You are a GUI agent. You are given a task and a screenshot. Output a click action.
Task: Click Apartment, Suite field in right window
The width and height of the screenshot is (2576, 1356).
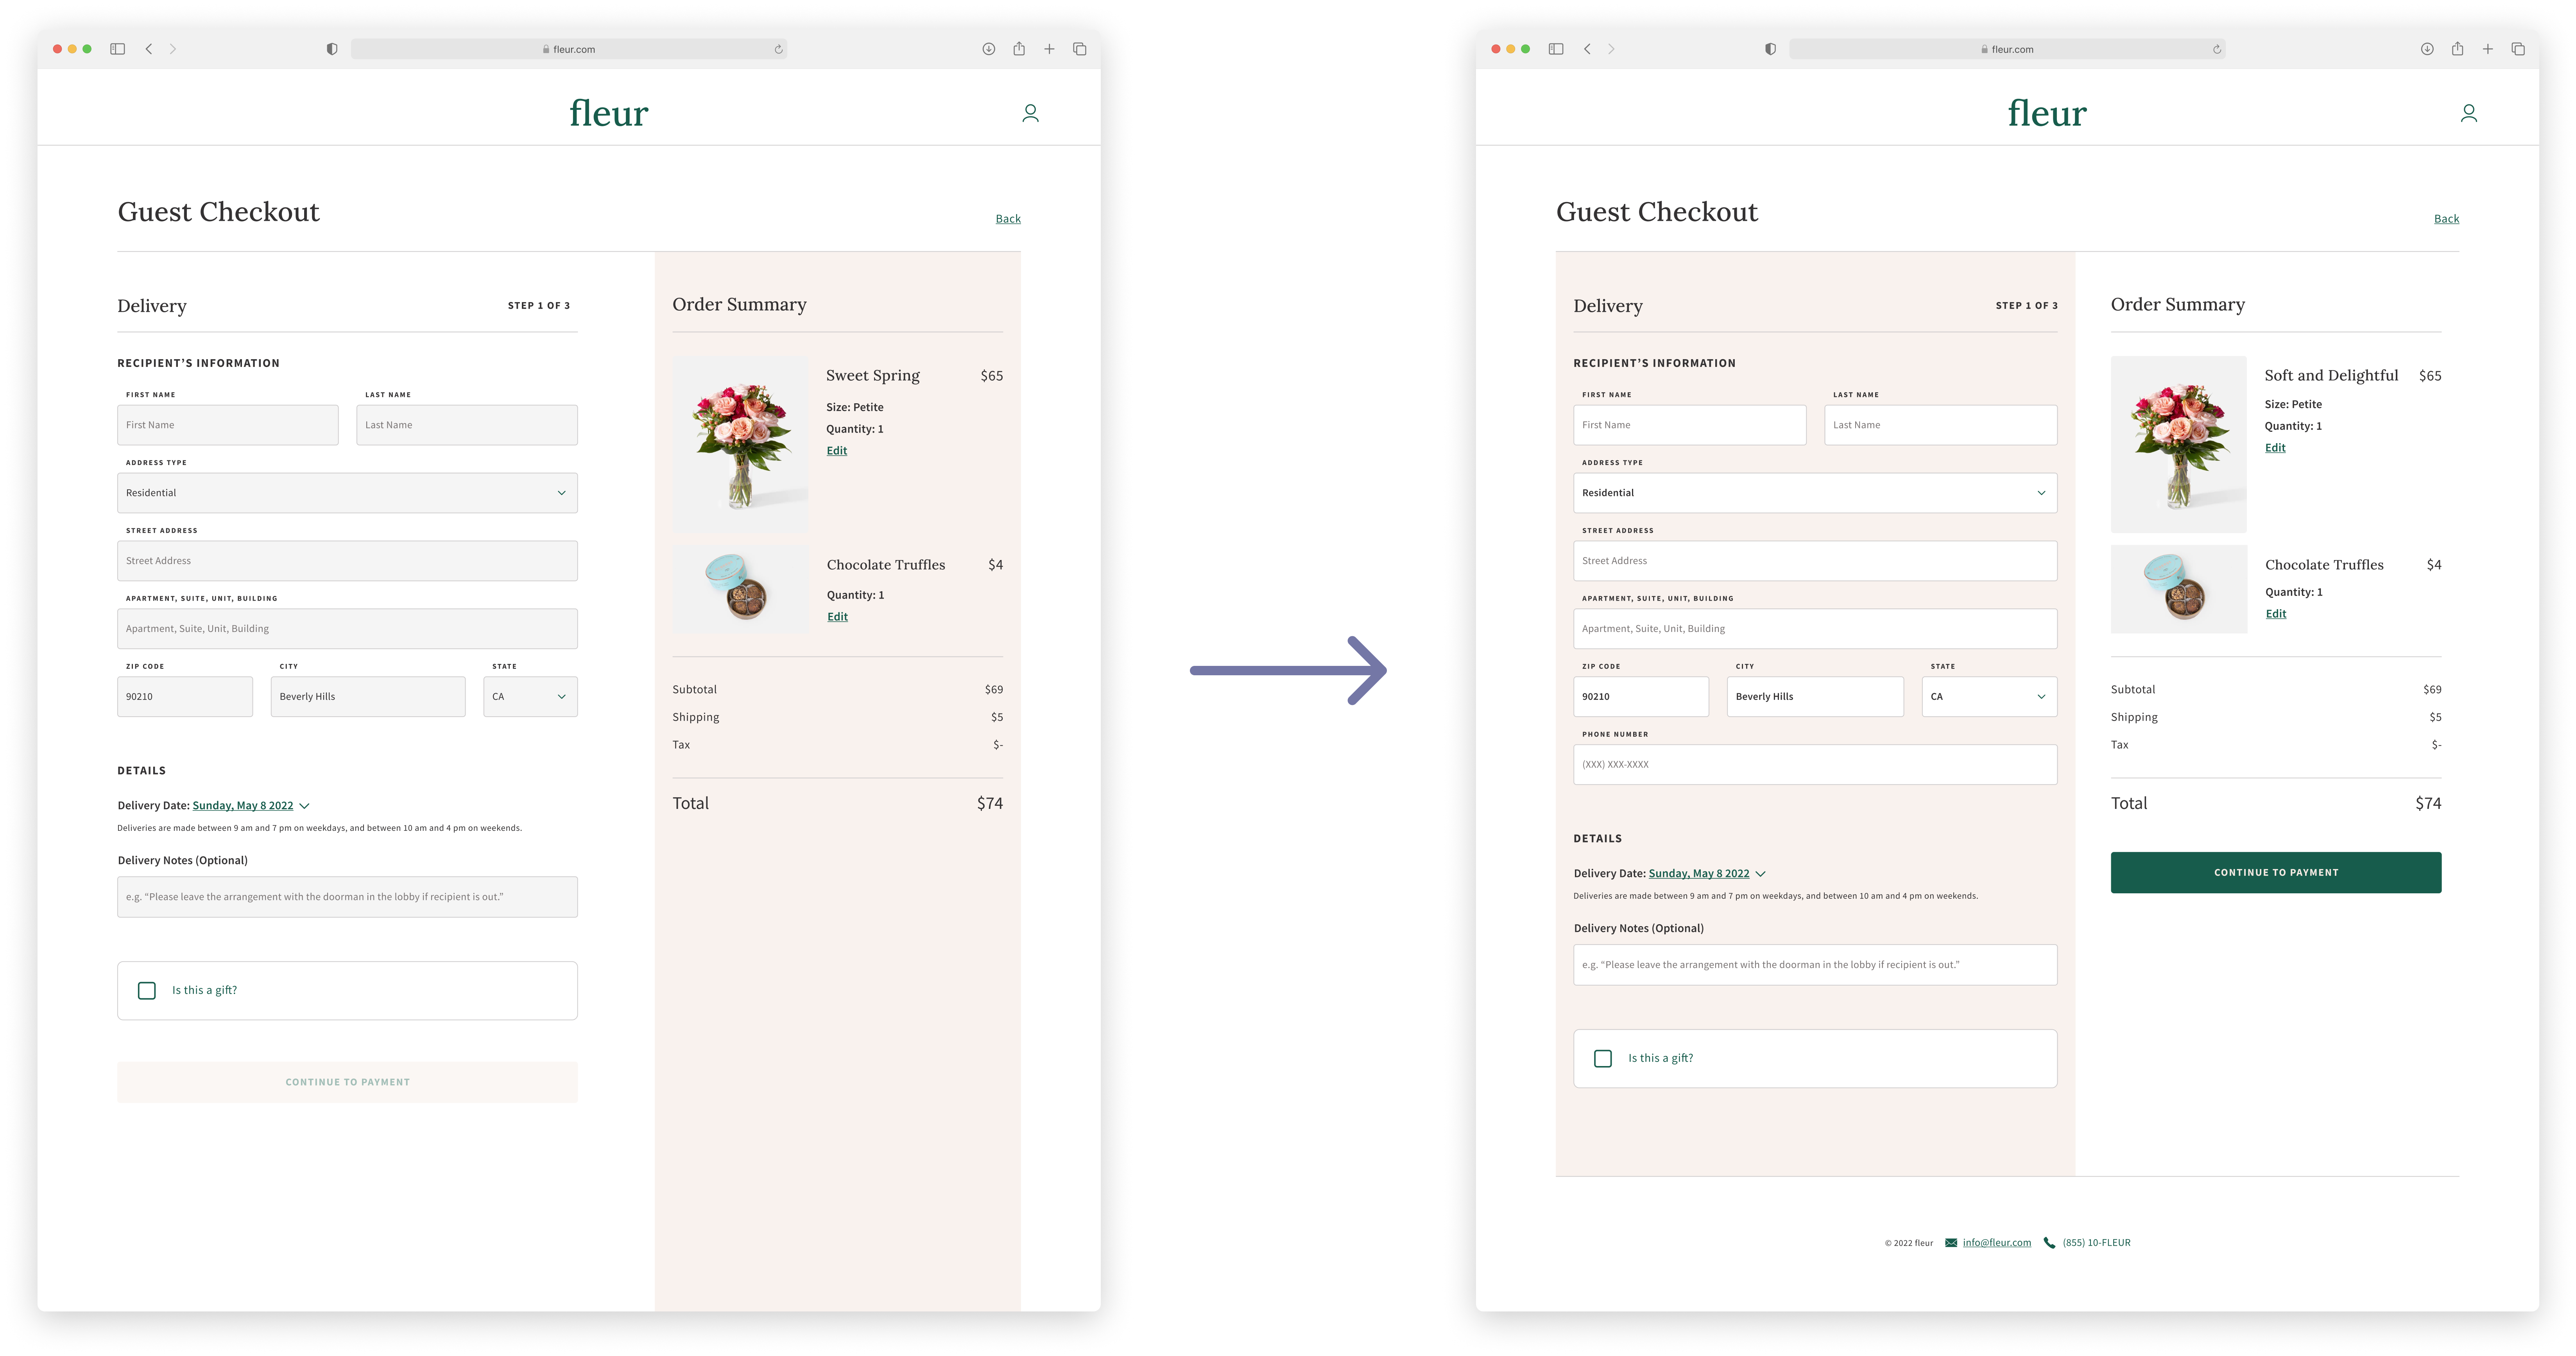pyautogui.click(x=1815, y=629)
